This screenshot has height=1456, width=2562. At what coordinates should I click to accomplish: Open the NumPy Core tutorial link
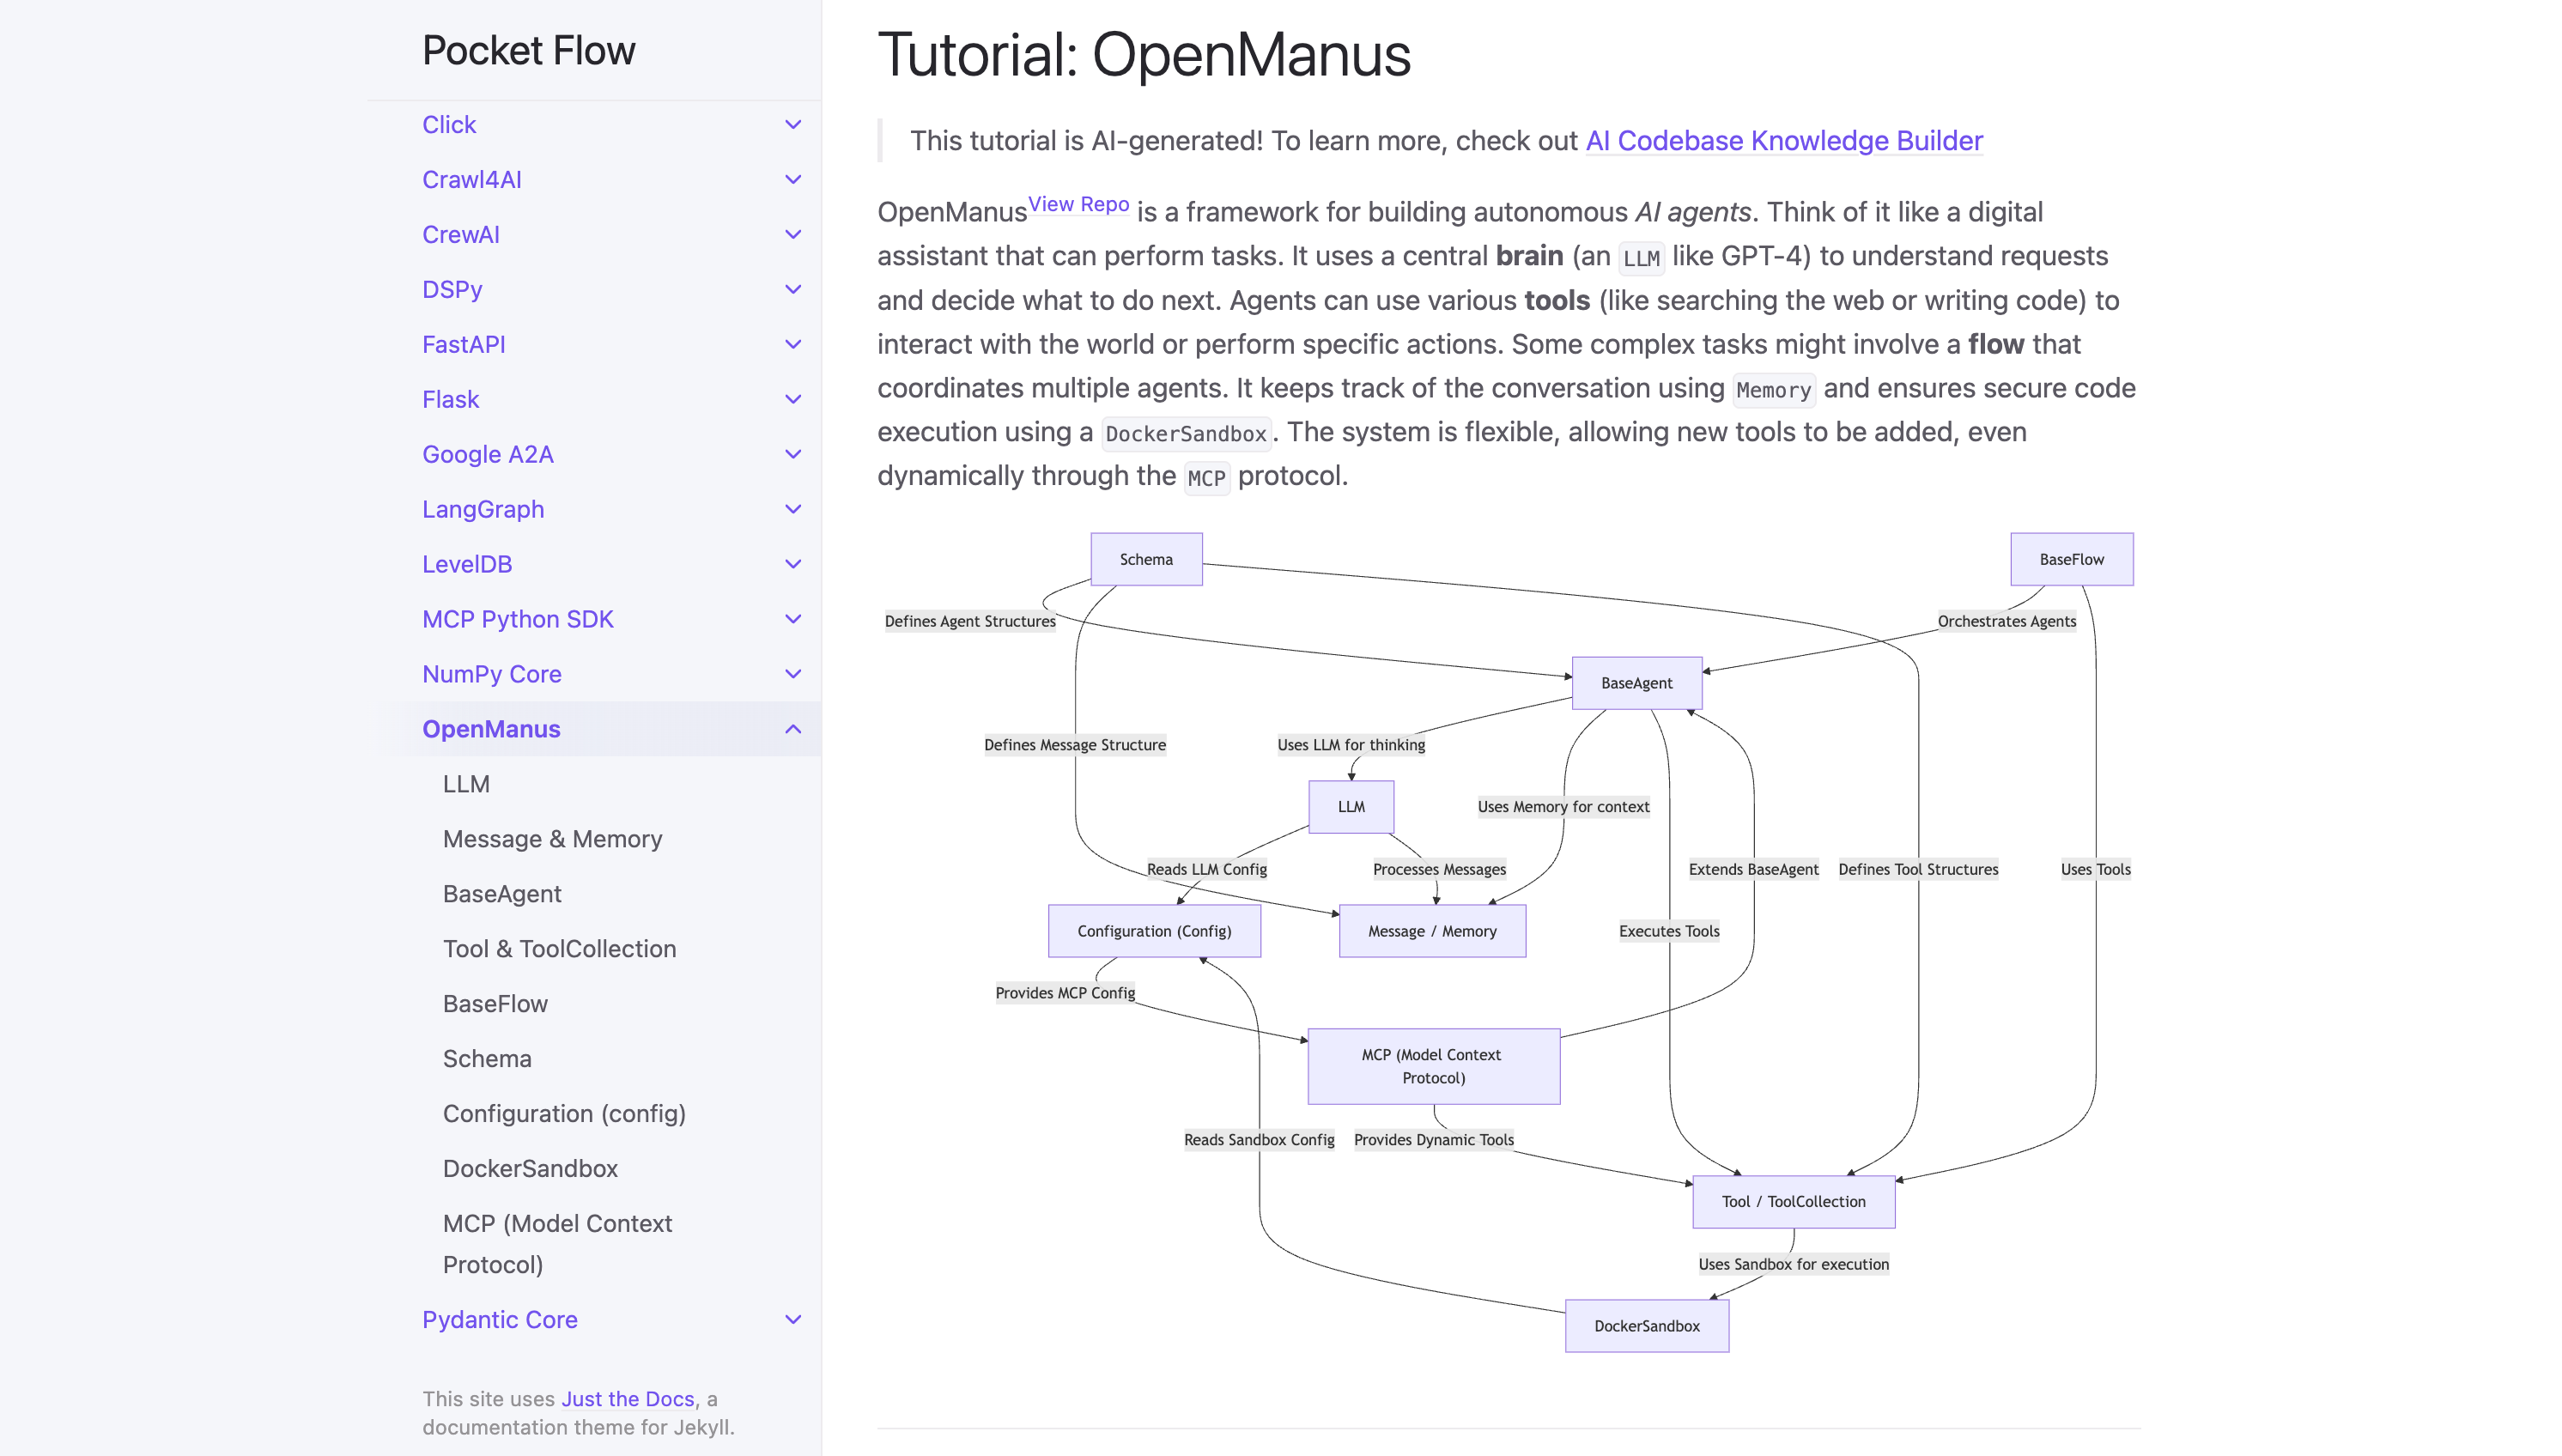(492, 675)
